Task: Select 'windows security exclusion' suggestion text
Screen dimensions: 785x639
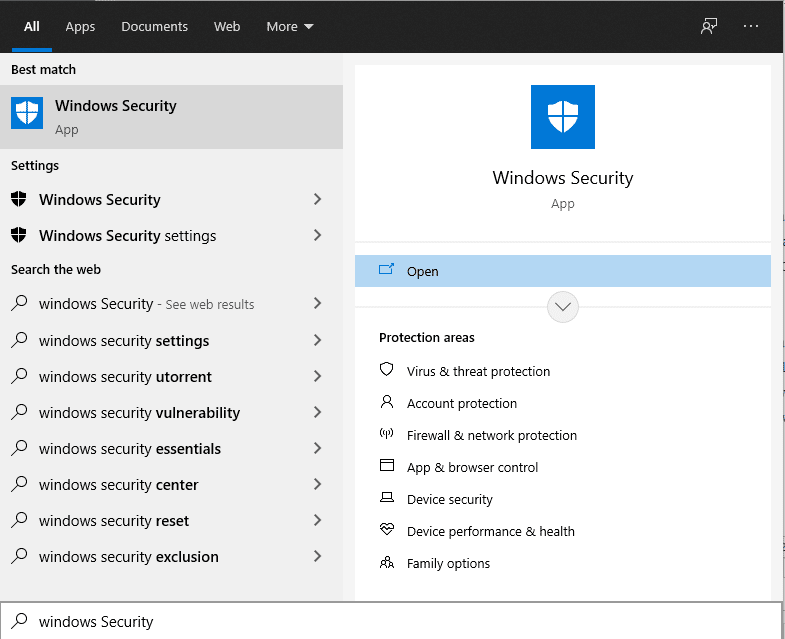Action: click(129, 557)
